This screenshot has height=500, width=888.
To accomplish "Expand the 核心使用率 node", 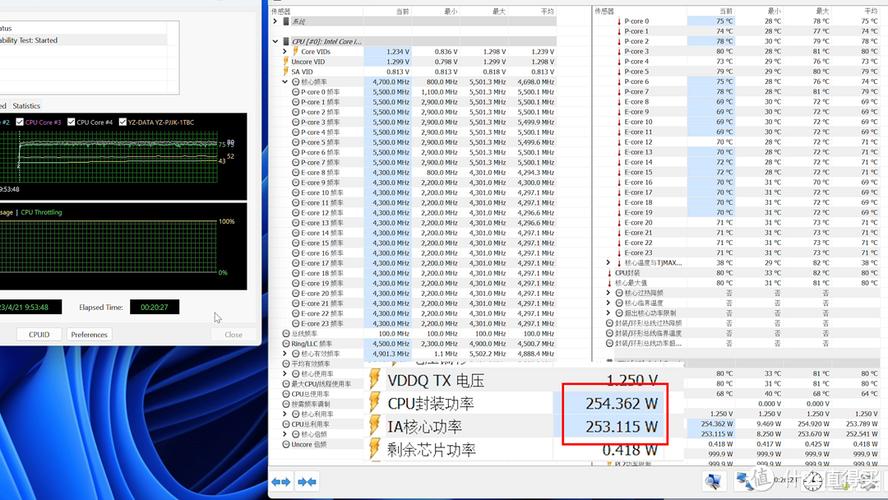I will [285, 374].
